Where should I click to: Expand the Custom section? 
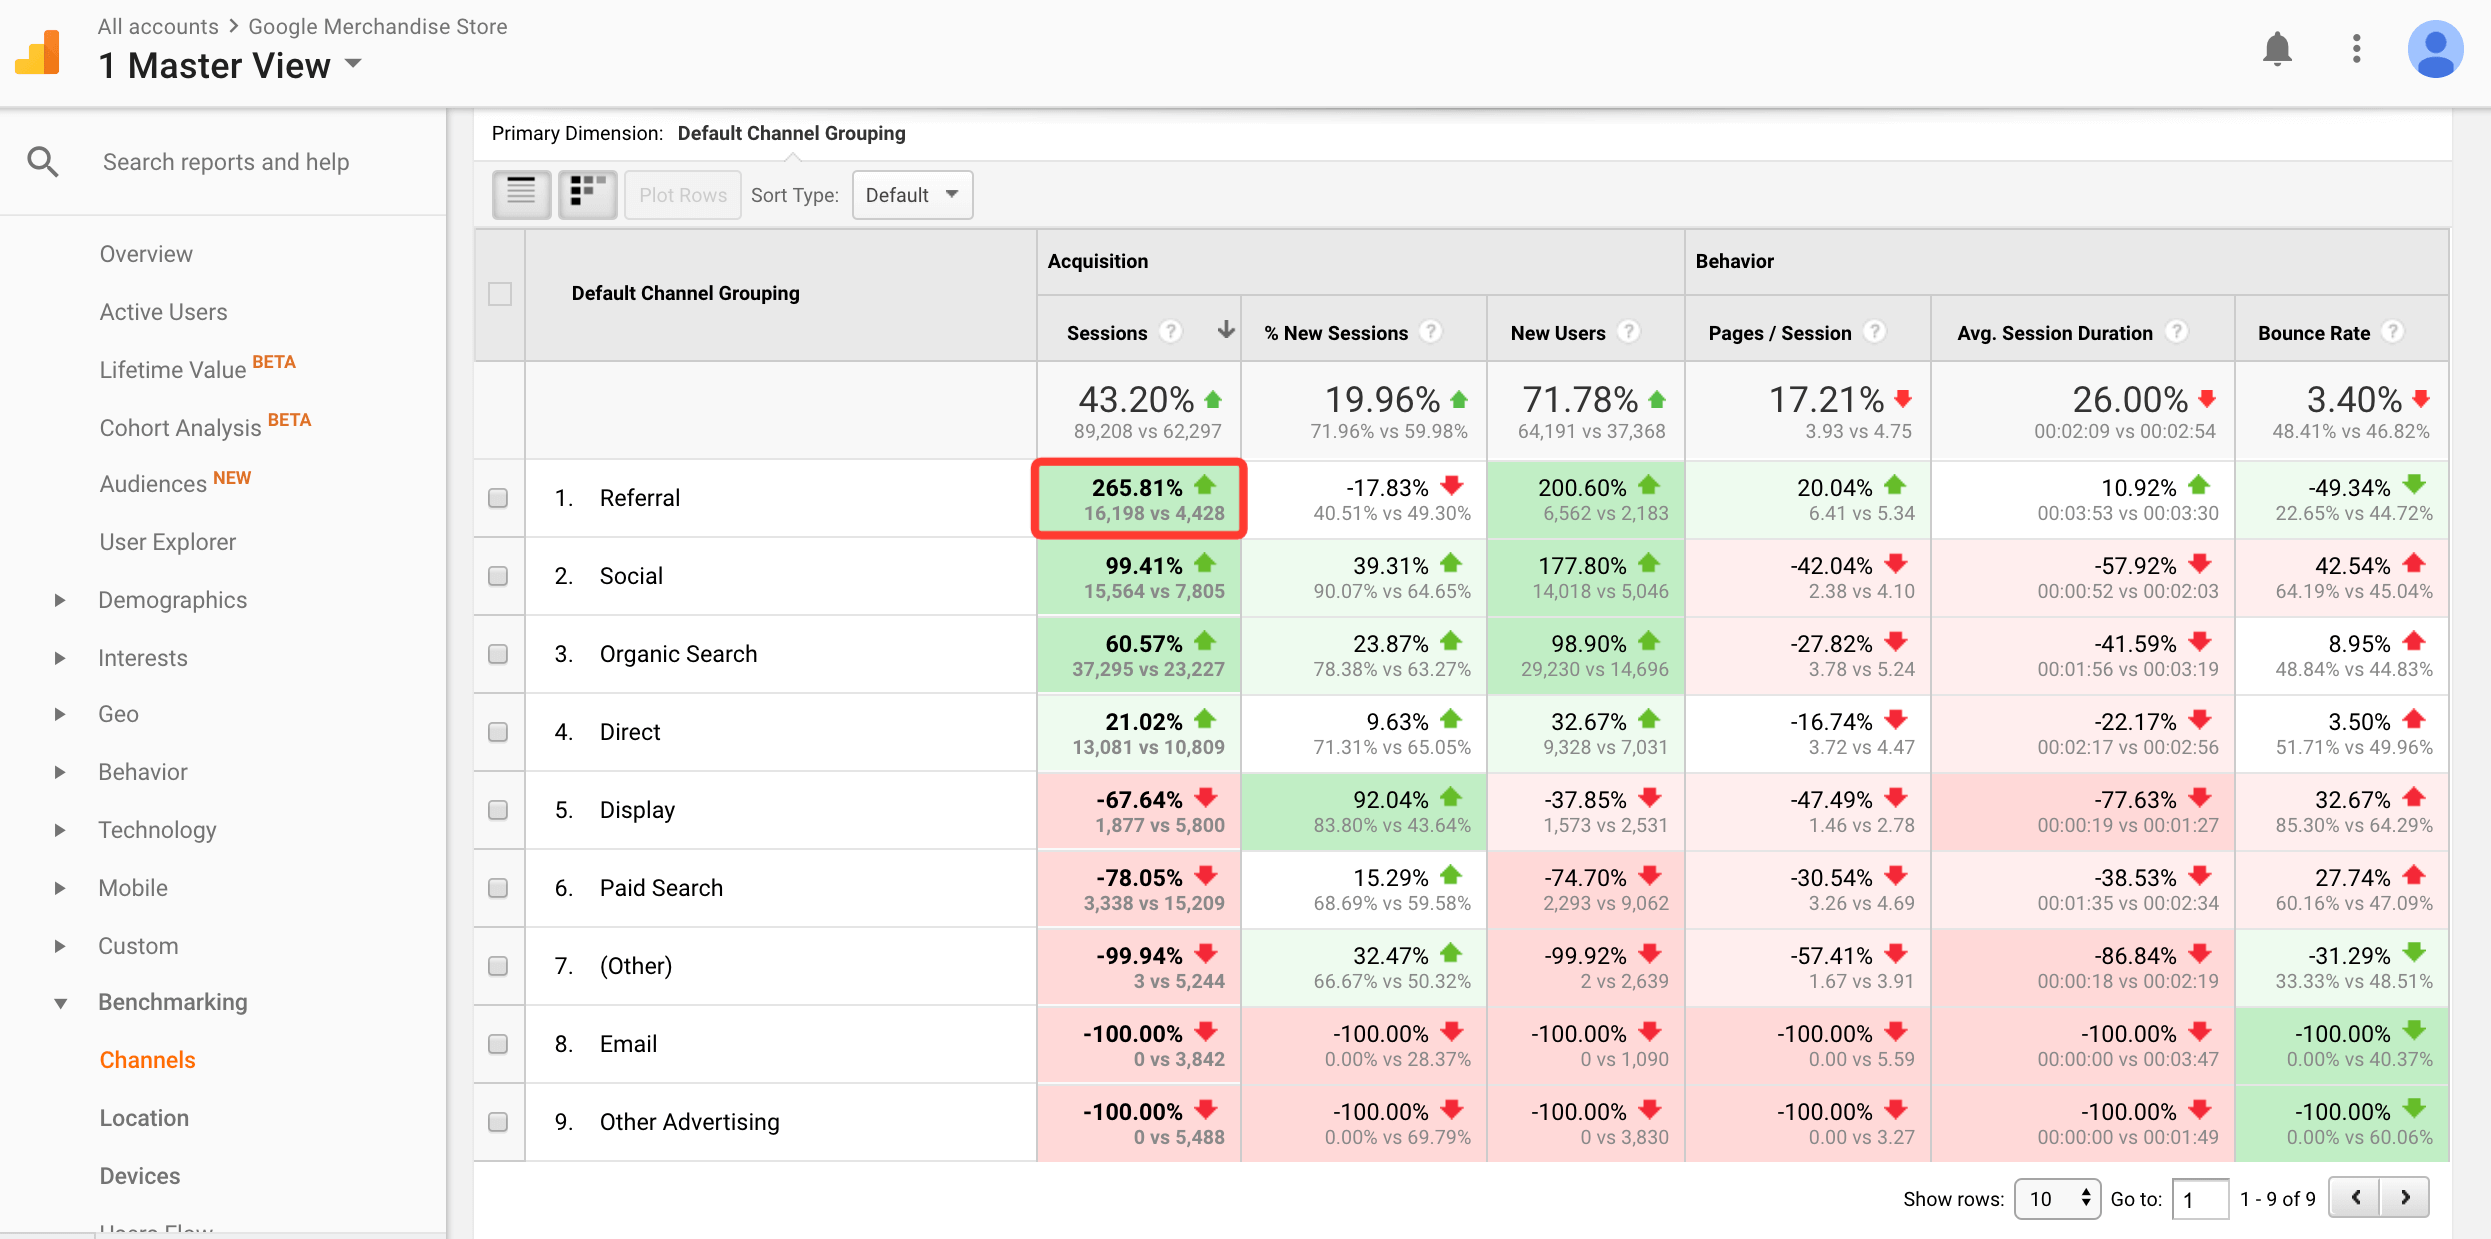[x=60, y=946]
